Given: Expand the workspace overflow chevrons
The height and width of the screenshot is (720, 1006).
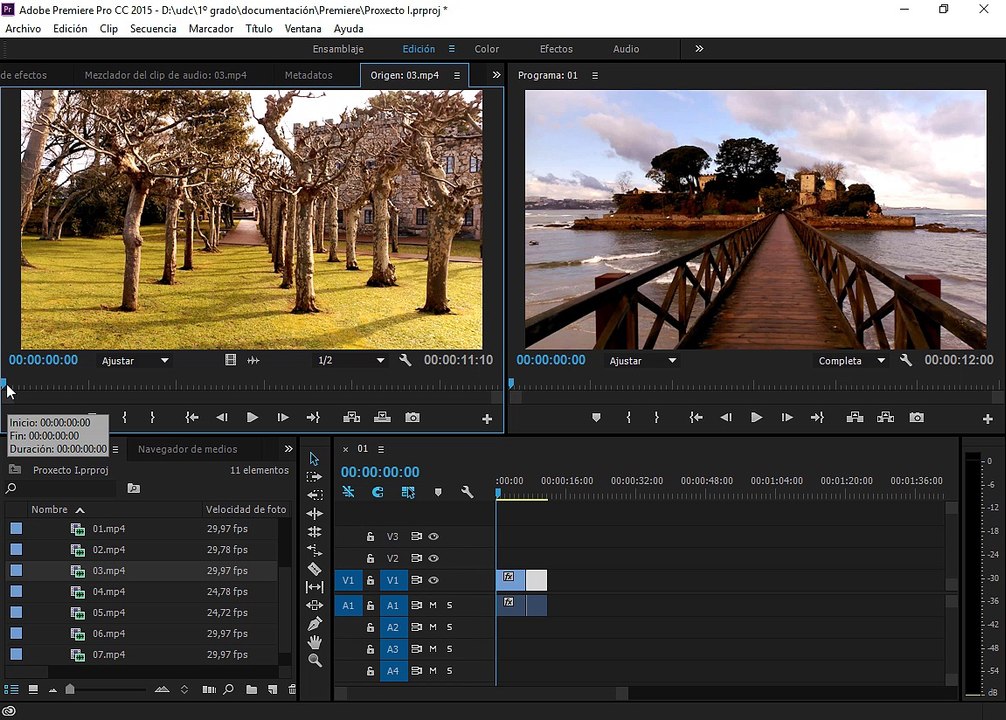Looking at the screenshot, I should click(x=699, y=49).
